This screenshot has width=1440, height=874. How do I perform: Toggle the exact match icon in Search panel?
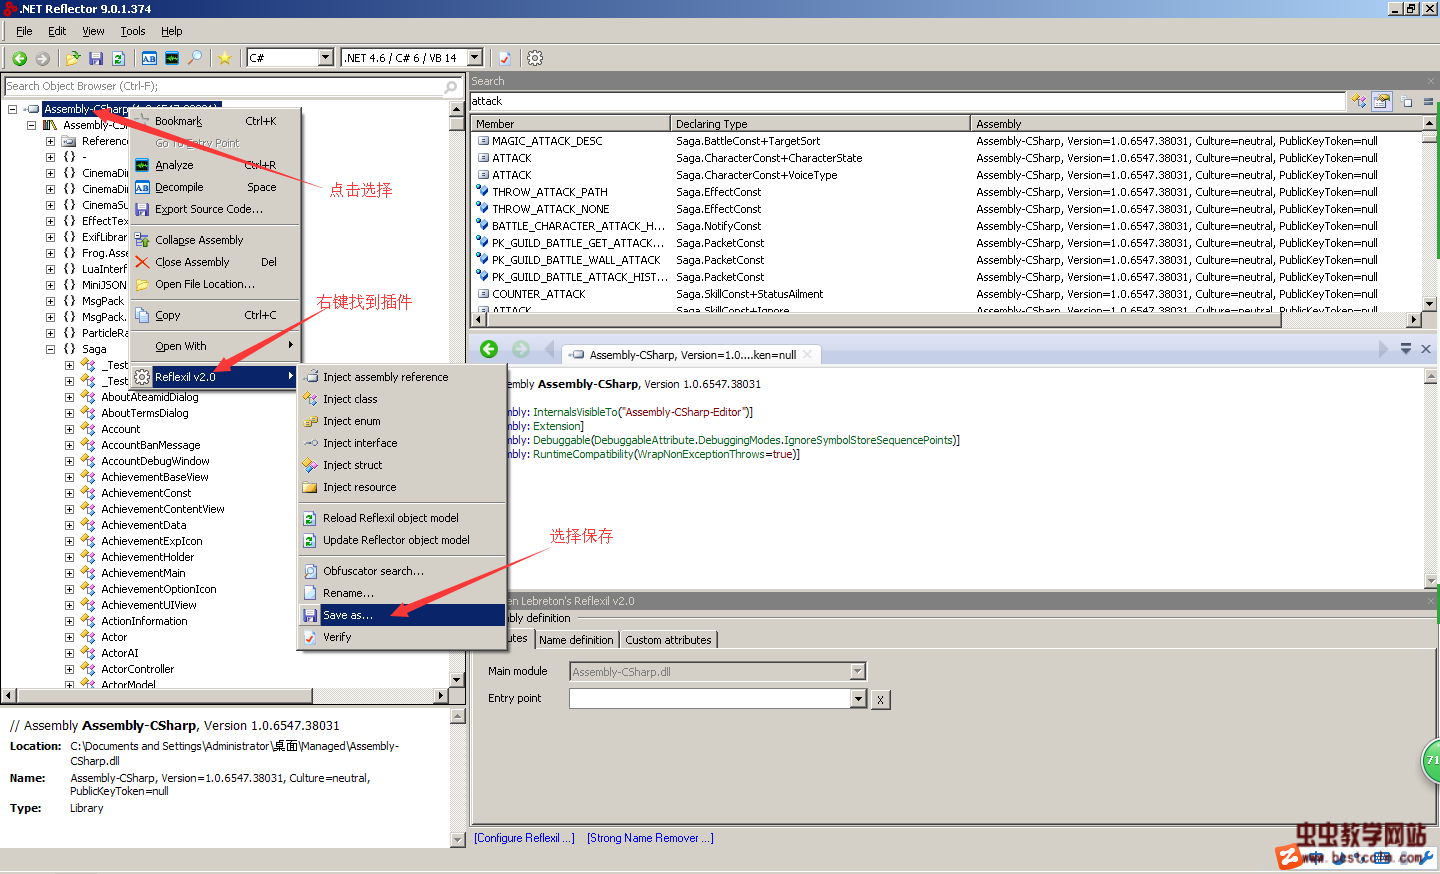pyautogui.click(x=1407, y=101)
